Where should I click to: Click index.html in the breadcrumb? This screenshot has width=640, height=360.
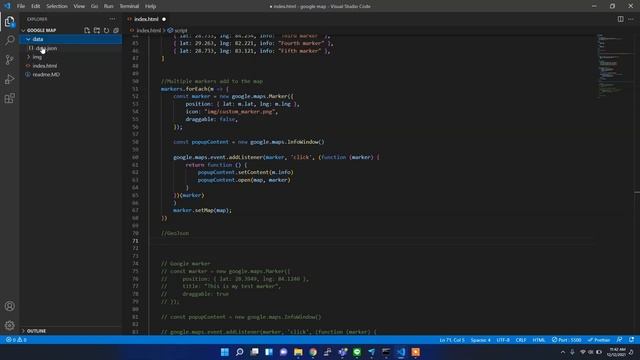(x=149, y=30)
